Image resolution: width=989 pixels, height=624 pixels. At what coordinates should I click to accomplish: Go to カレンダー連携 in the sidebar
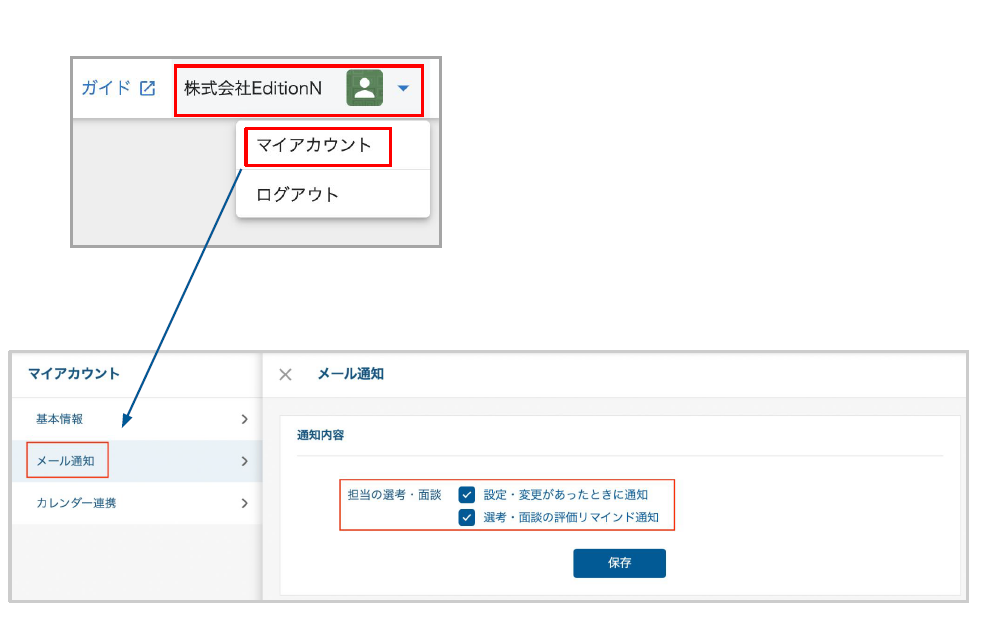(76, 503)
